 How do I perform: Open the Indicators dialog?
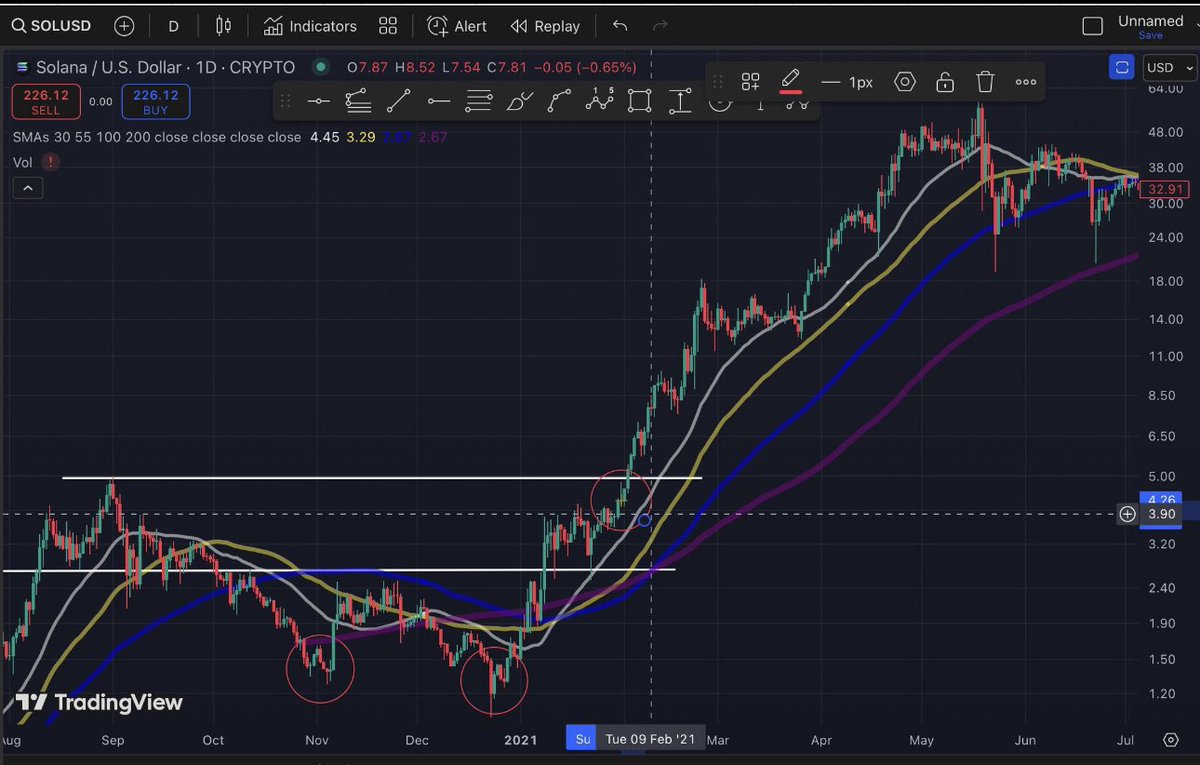310,27
